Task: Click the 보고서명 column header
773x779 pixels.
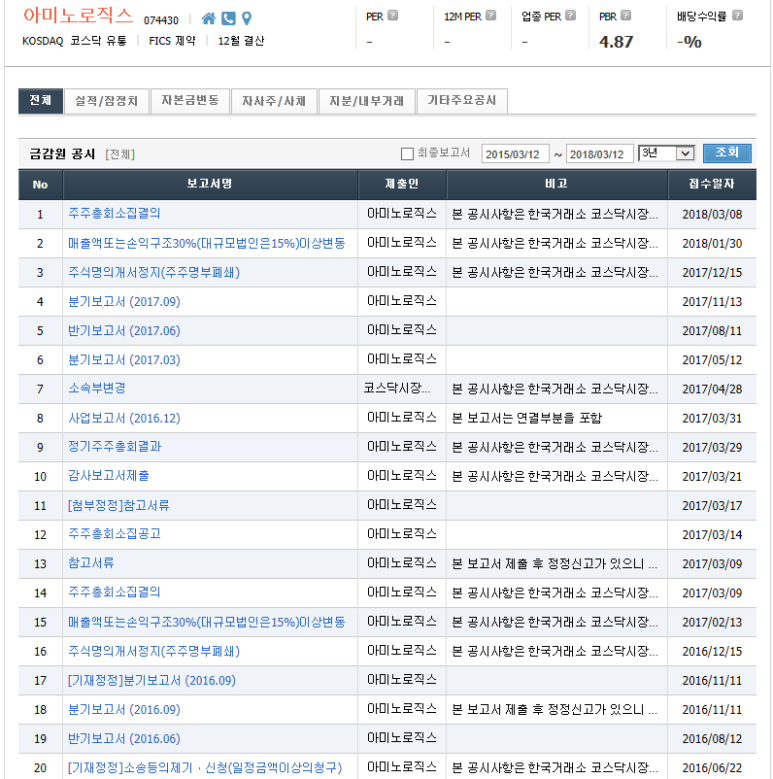Action: [x=210, y=184]
